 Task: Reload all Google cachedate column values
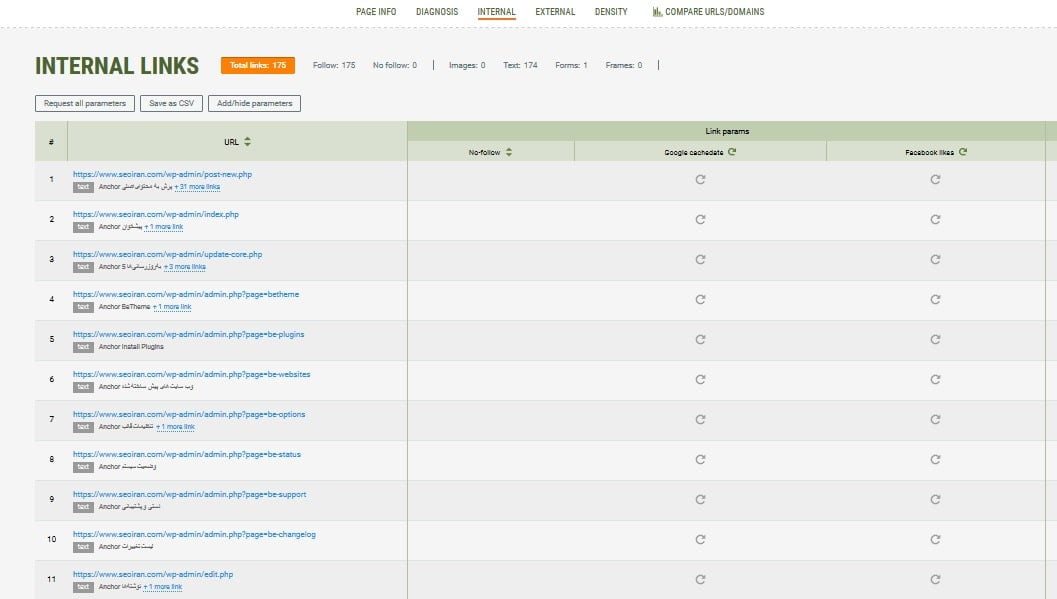(x=732, y=152)
